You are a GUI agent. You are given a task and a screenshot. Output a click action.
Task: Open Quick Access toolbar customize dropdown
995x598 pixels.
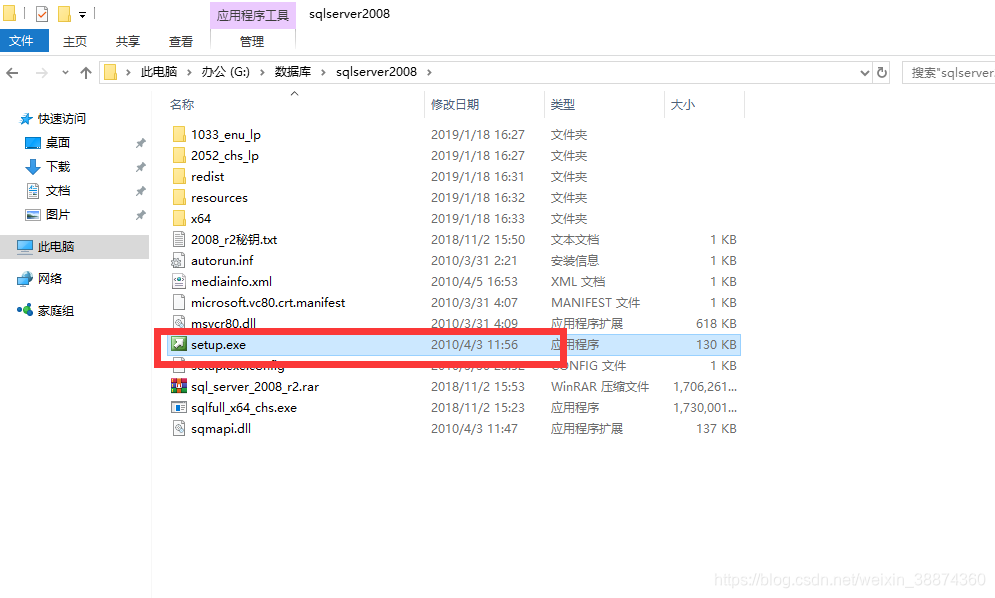[82, 15]
